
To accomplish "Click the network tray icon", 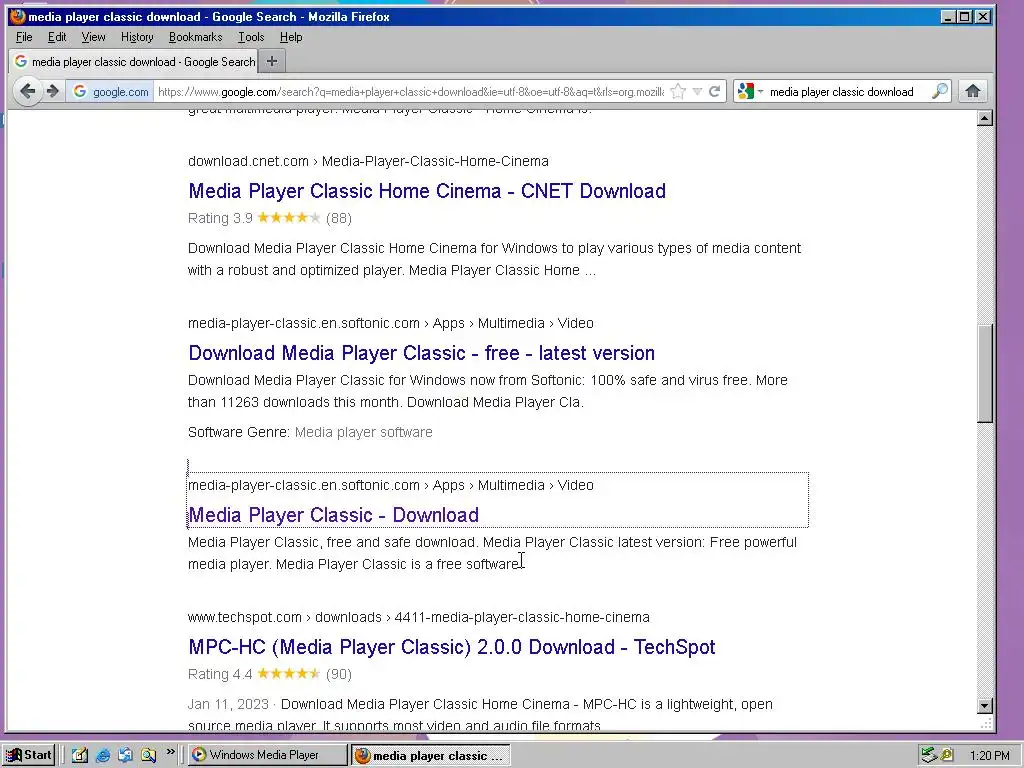I will click(x=928, y=755).
